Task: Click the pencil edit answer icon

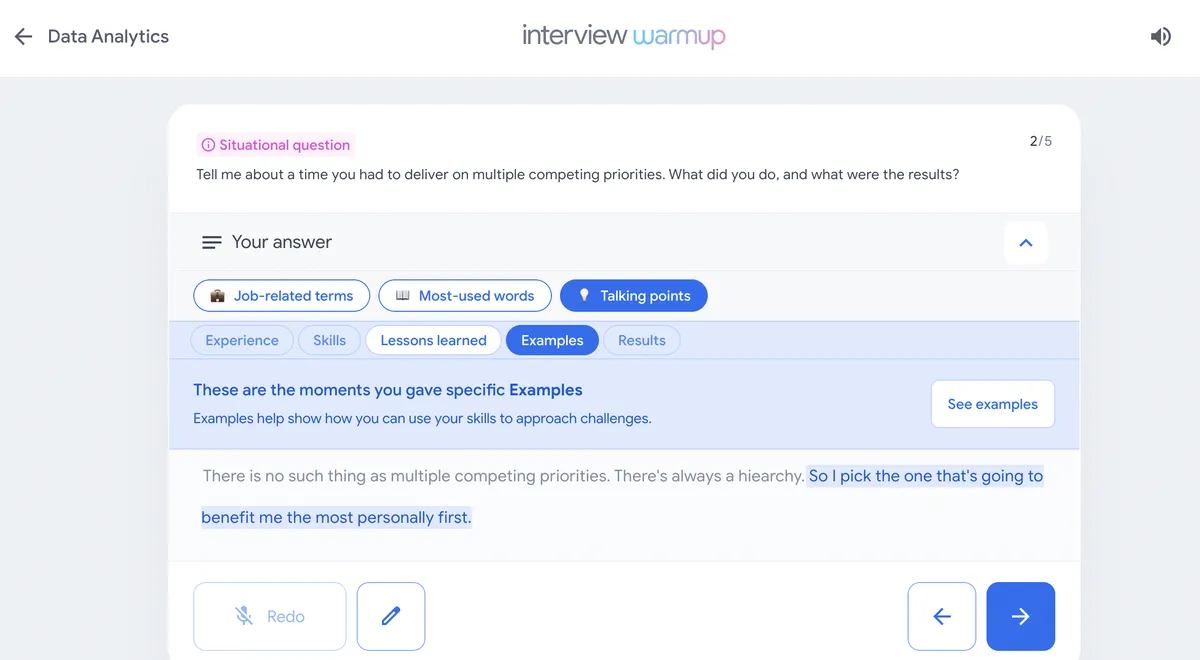Action: (x=391, y=616)
